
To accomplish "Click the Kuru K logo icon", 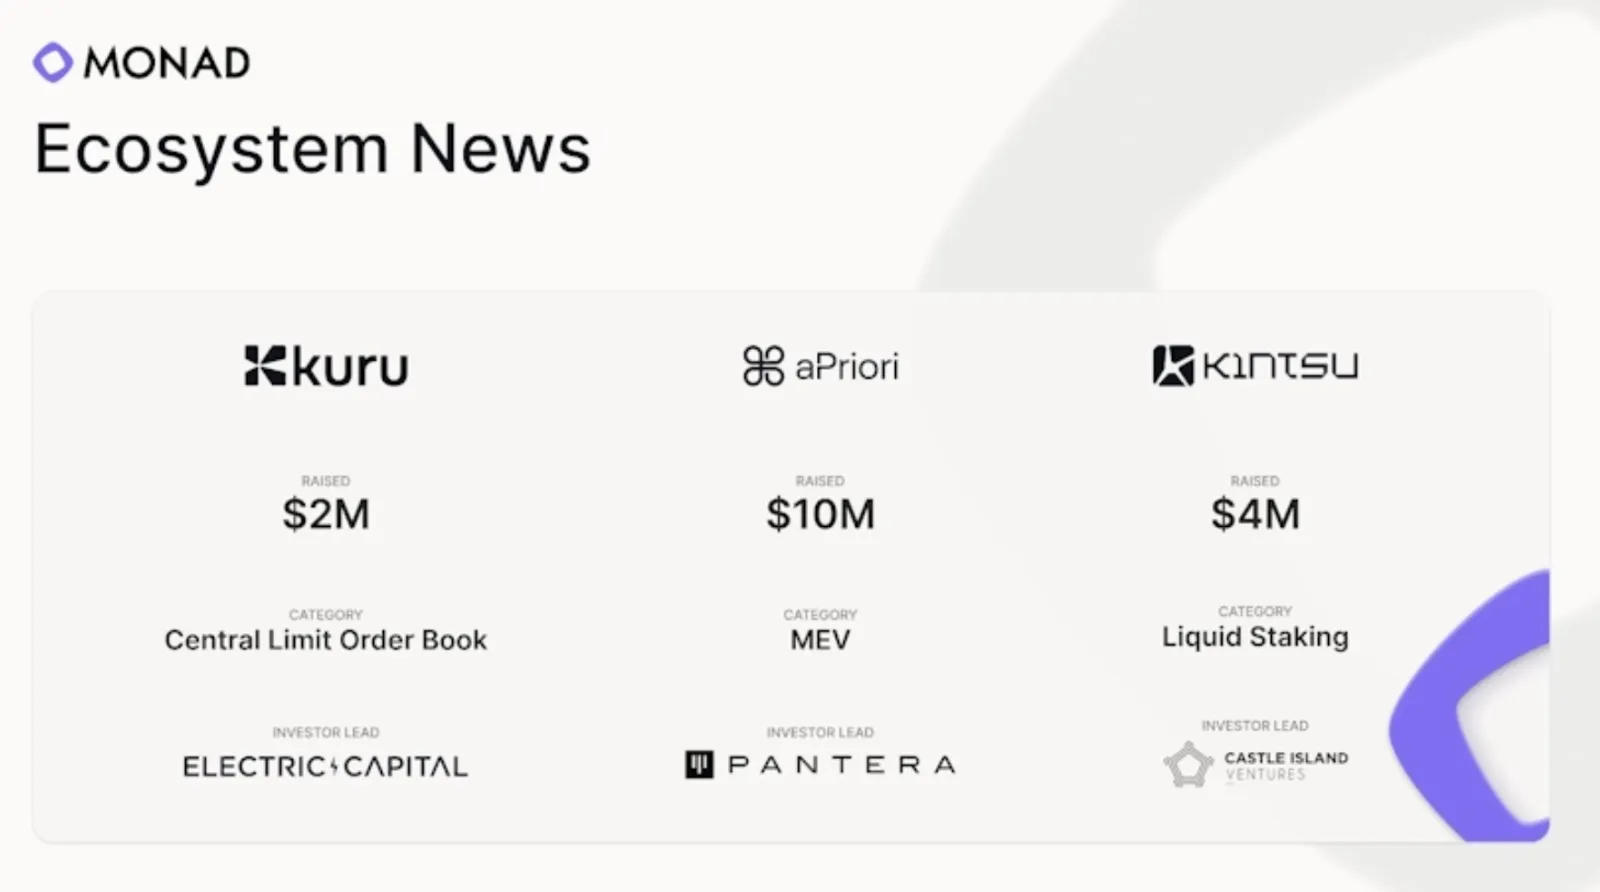I will pyautogui.click(x=265, y=365).
